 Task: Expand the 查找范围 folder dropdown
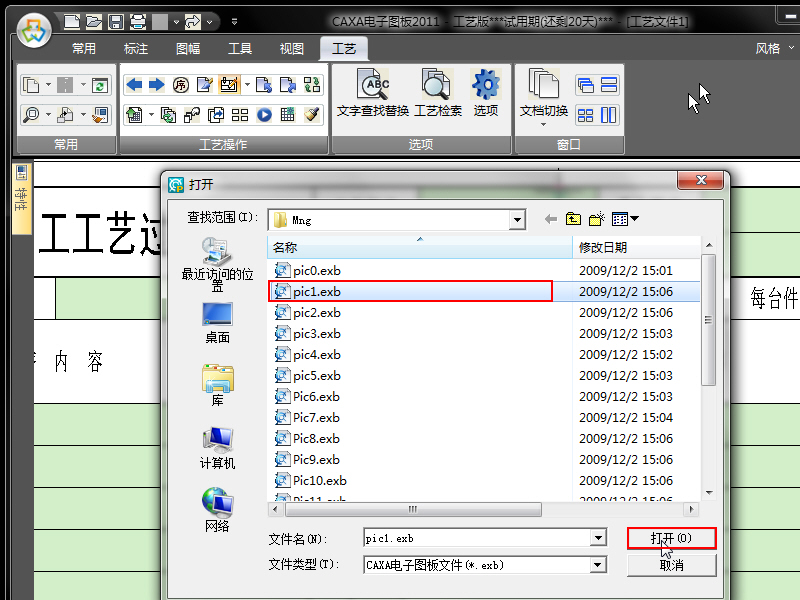pos(517,219)
